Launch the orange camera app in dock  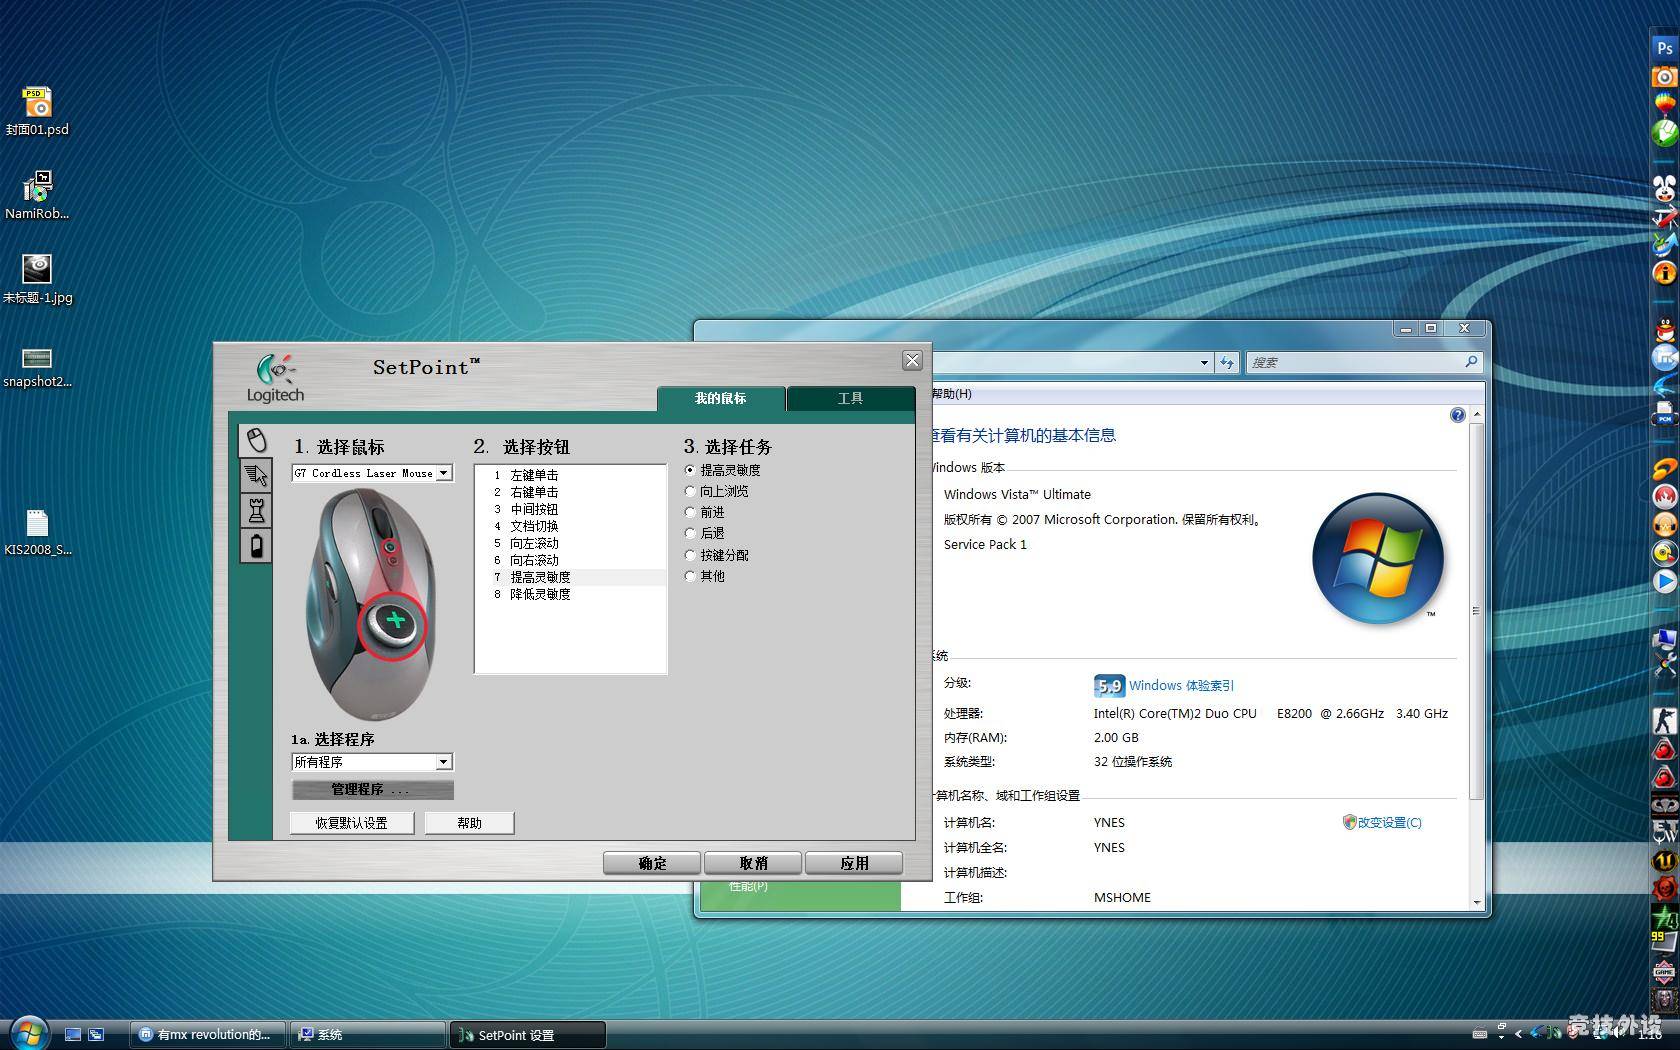pos(1664,76)
